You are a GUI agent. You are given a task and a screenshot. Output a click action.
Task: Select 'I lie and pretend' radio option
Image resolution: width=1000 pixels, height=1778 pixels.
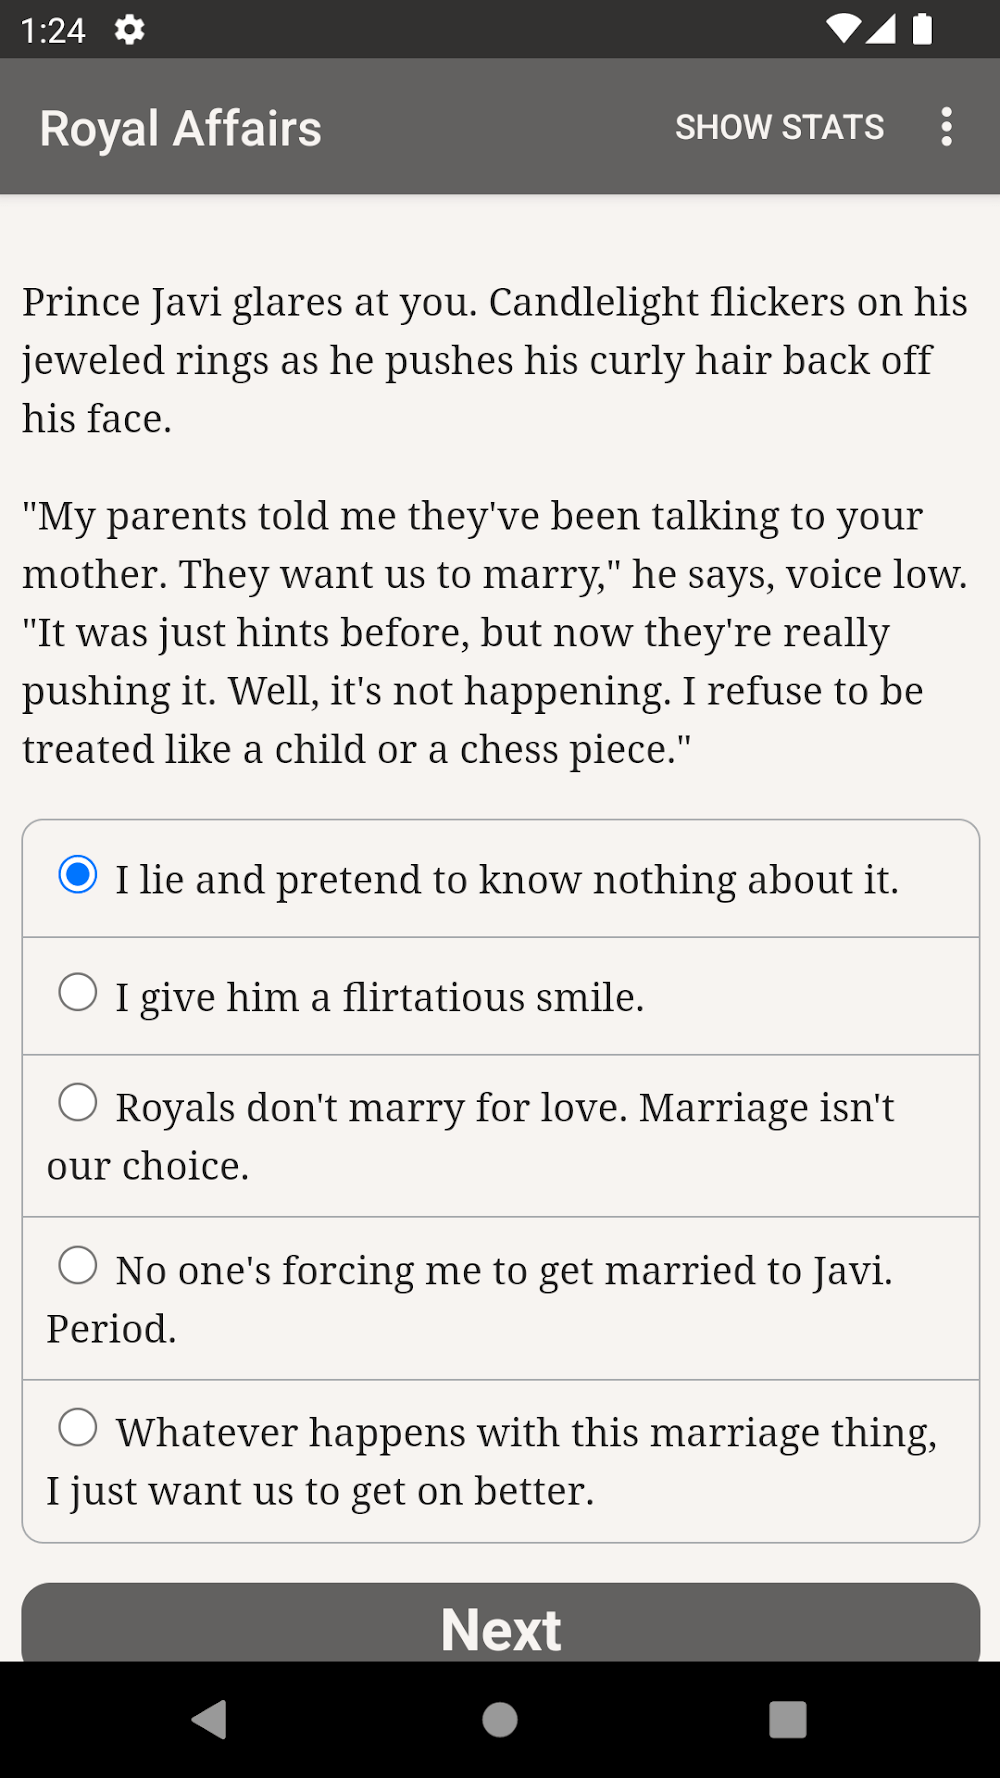click(78, 875)
